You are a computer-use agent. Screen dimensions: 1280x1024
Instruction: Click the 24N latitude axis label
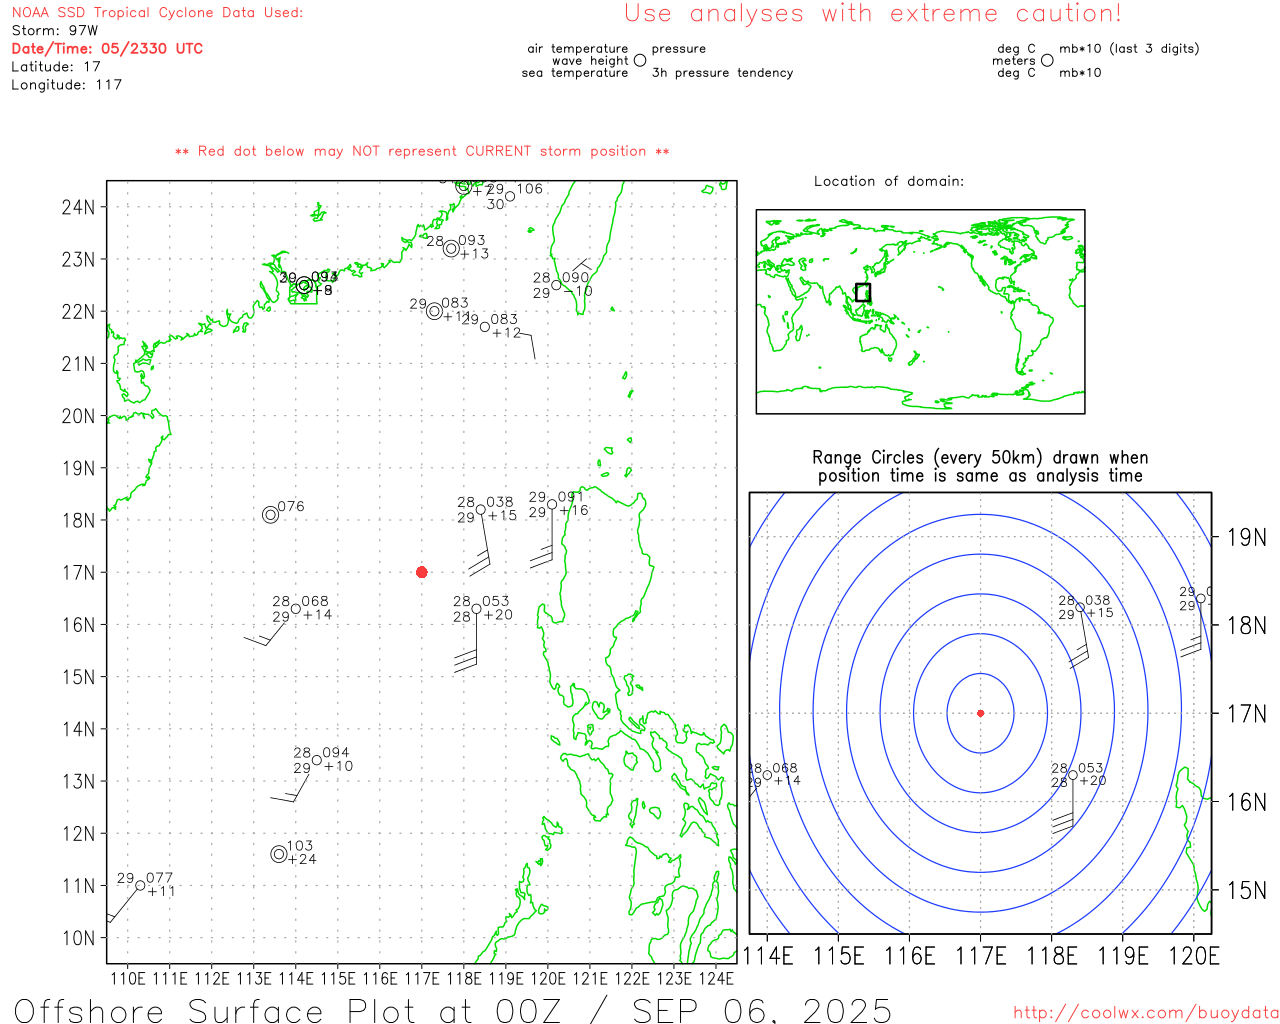(78, 207)
